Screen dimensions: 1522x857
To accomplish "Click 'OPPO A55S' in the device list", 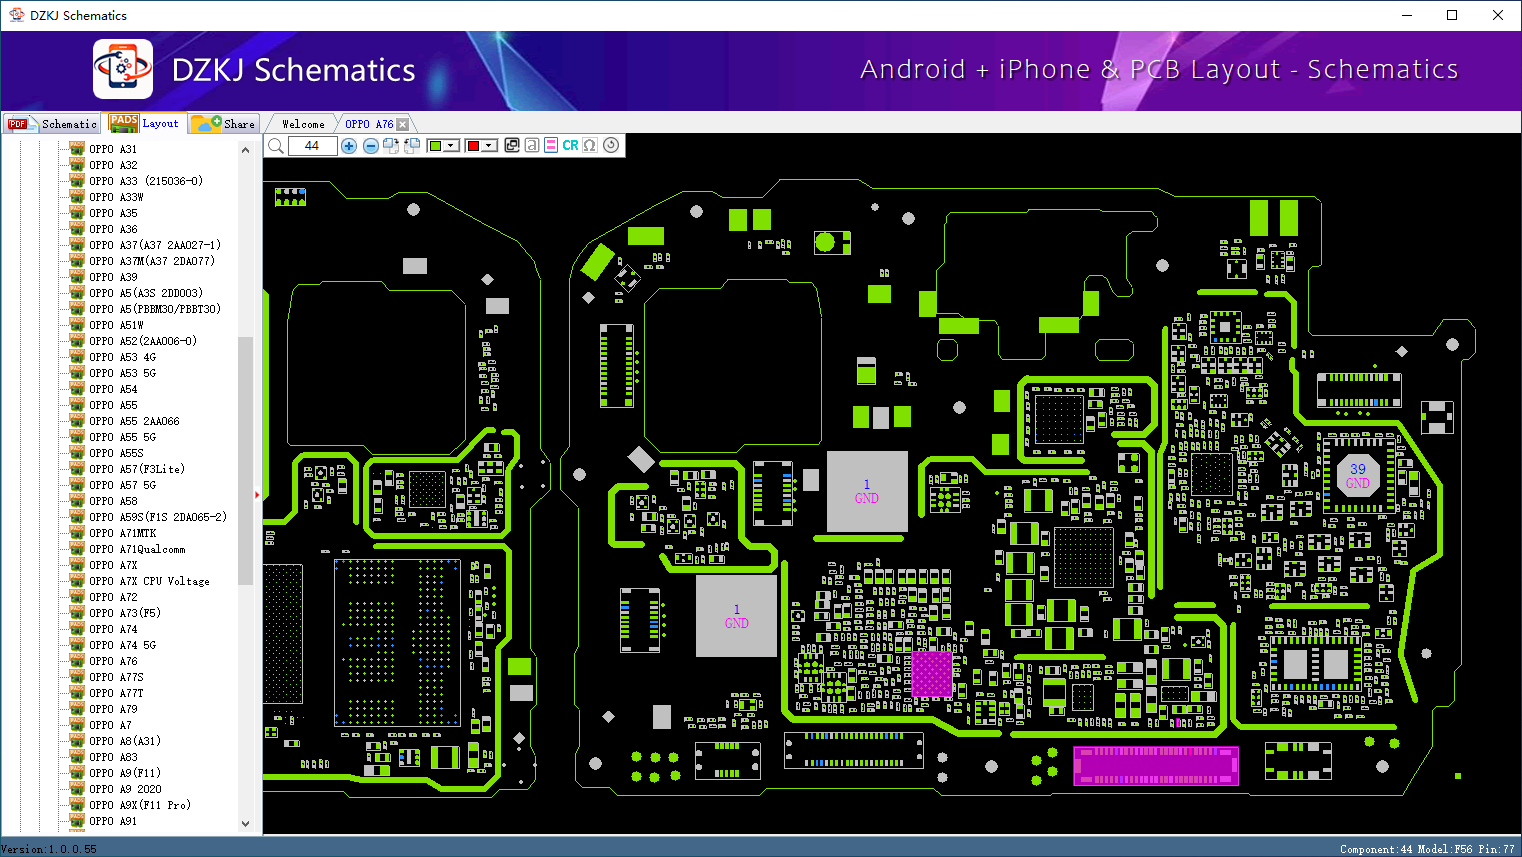I will coord(116,453).
